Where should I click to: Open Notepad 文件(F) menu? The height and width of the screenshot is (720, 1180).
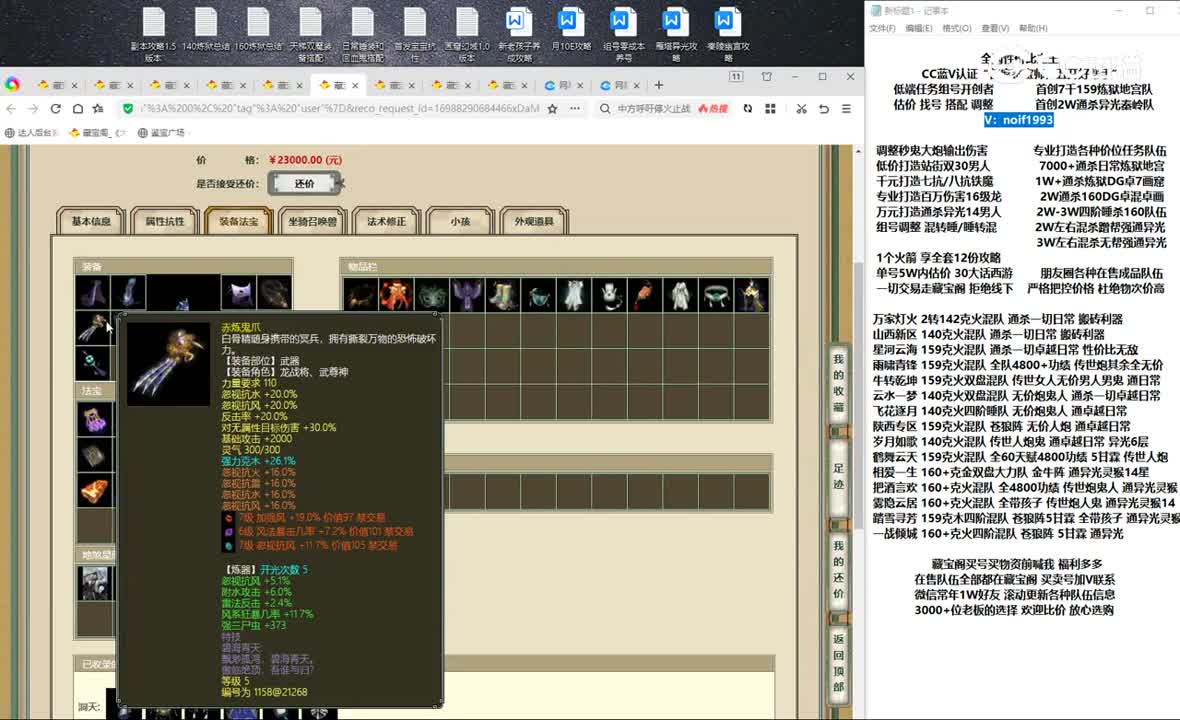[x=882, y=28]
